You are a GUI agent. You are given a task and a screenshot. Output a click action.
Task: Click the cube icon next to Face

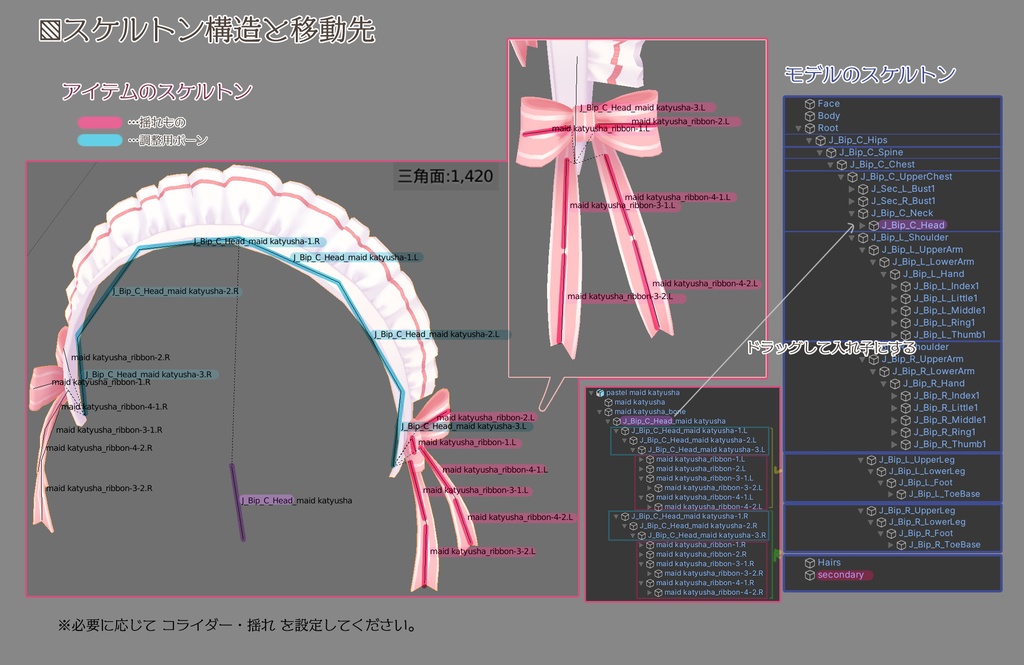pyautogui.click(x=810, y=104)
